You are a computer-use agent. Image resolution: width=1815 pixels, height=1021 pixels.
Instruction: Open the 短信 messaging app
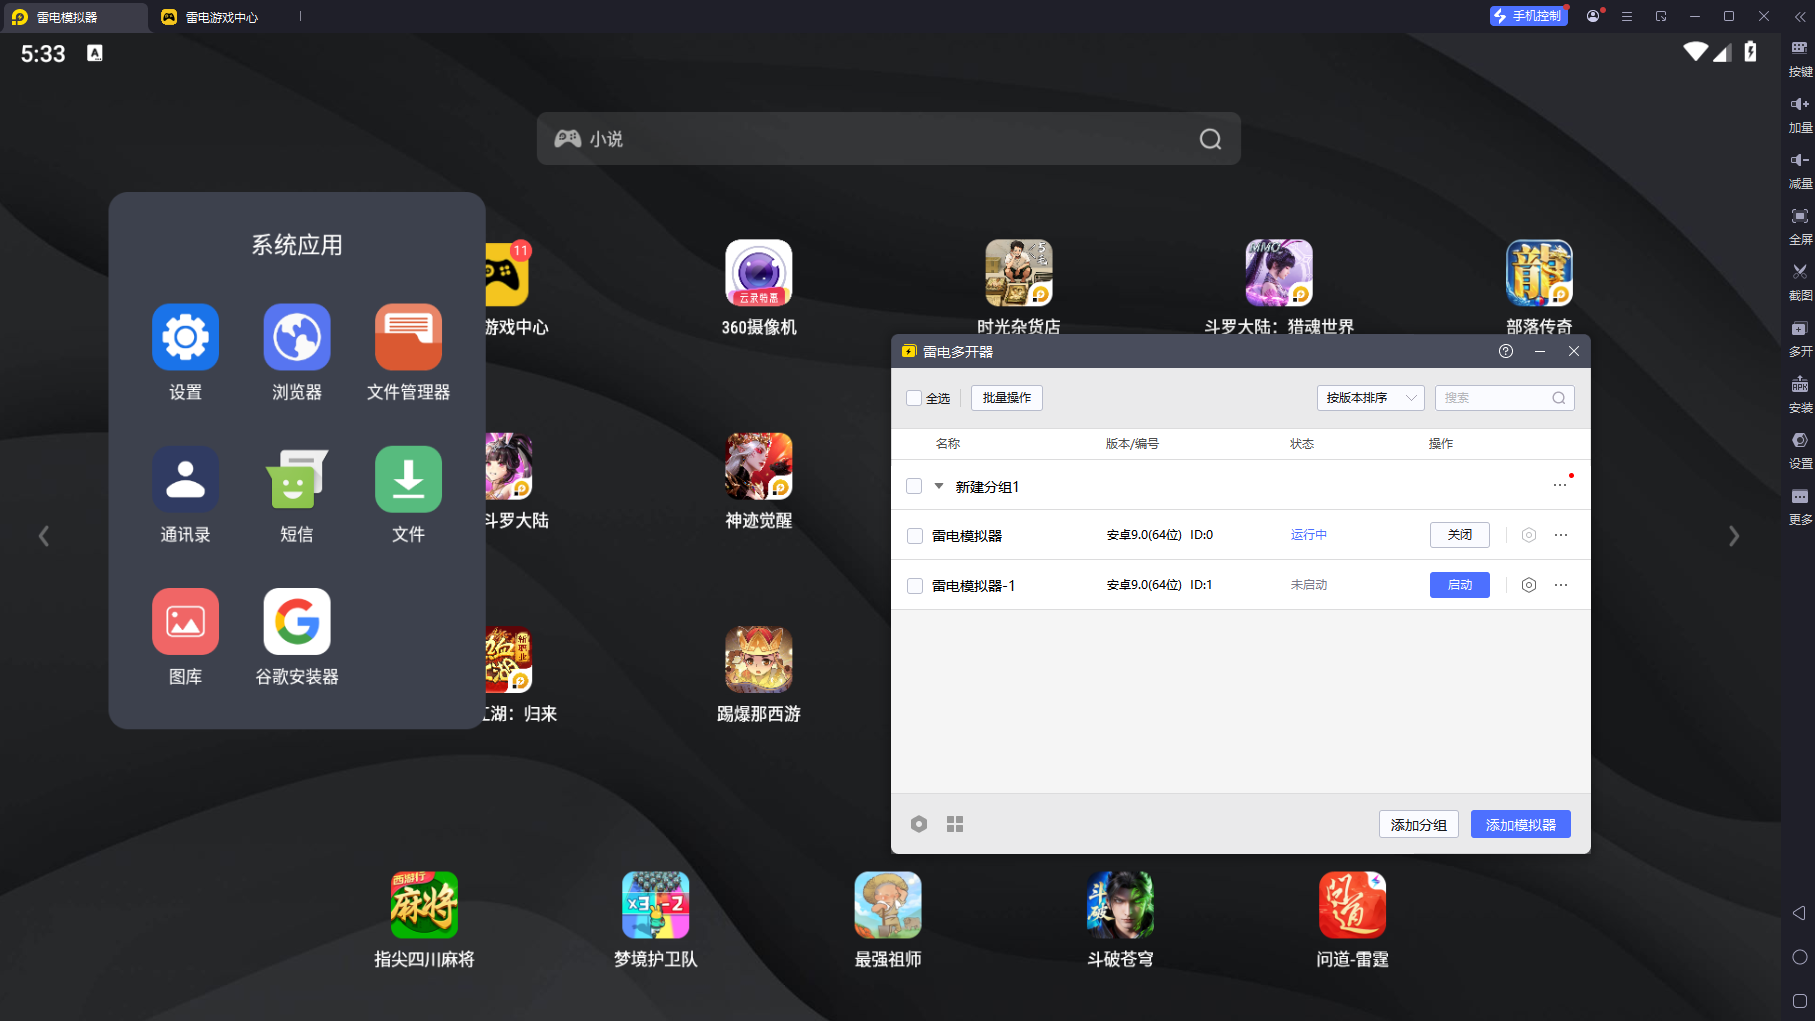pyautogui.click(x=297, y=479)
